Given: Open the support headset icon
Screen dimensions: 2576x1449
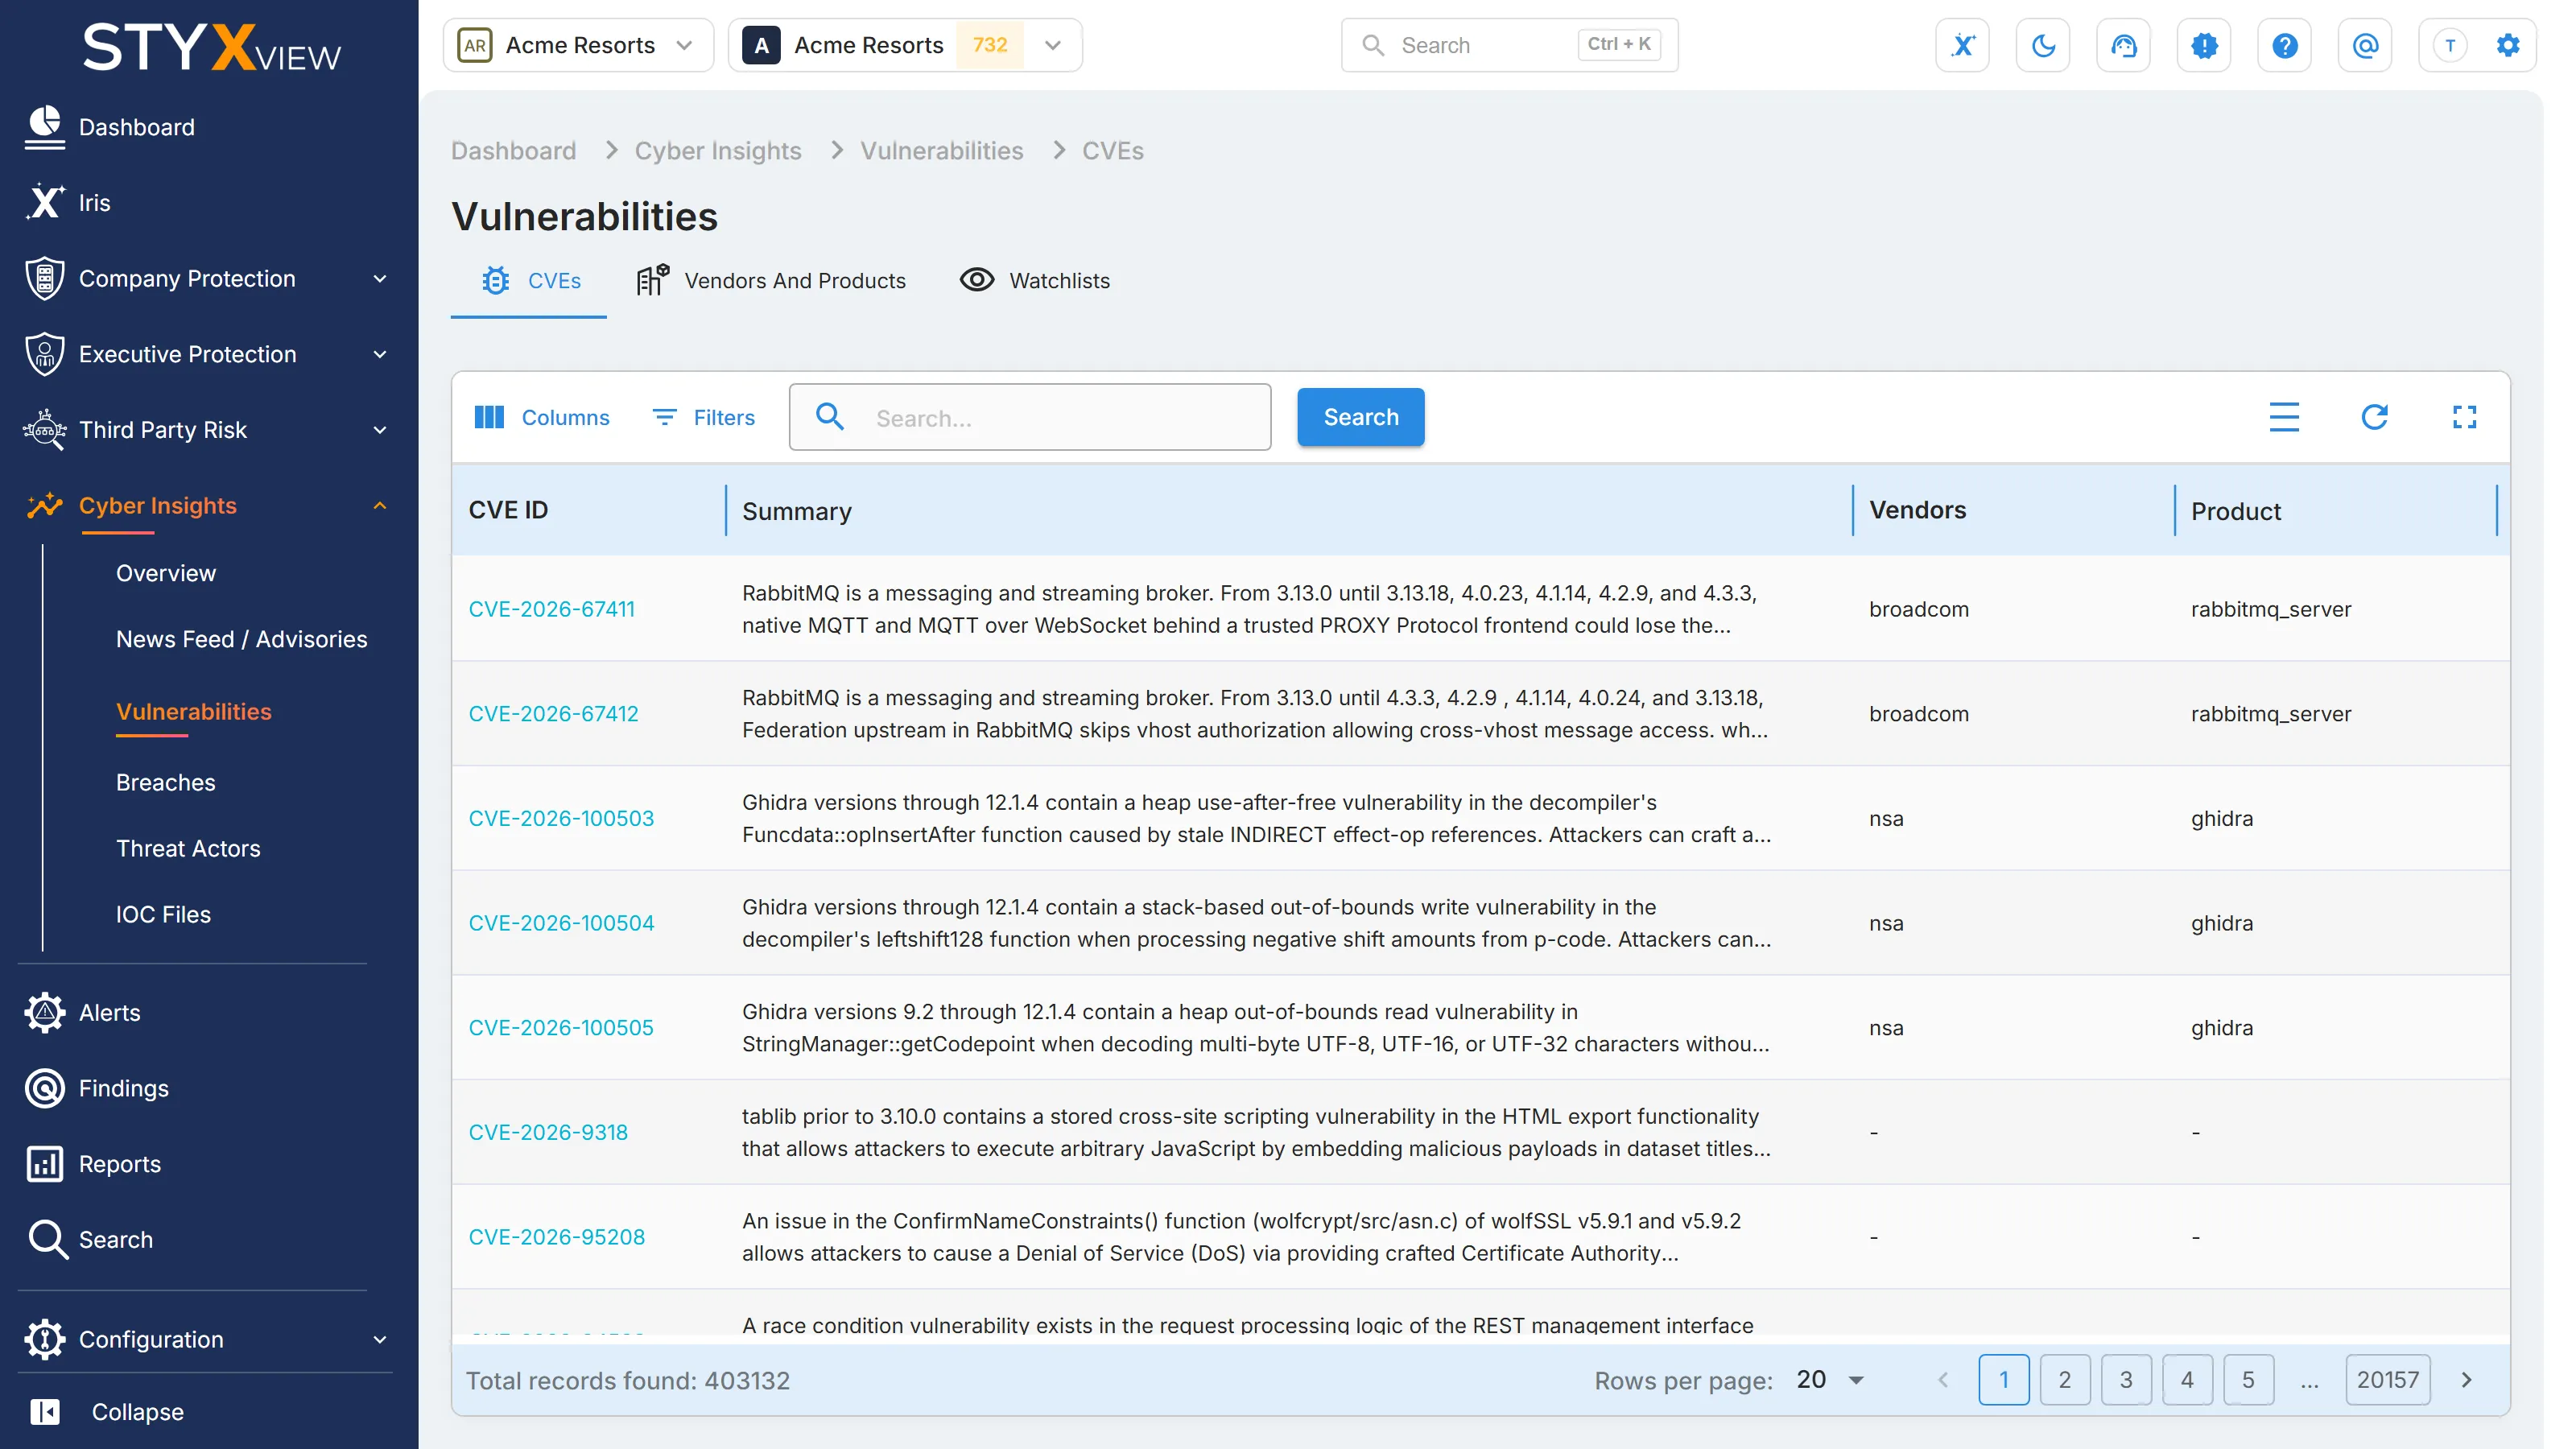Looking at the screenshot, I should tap(2123, 45).
